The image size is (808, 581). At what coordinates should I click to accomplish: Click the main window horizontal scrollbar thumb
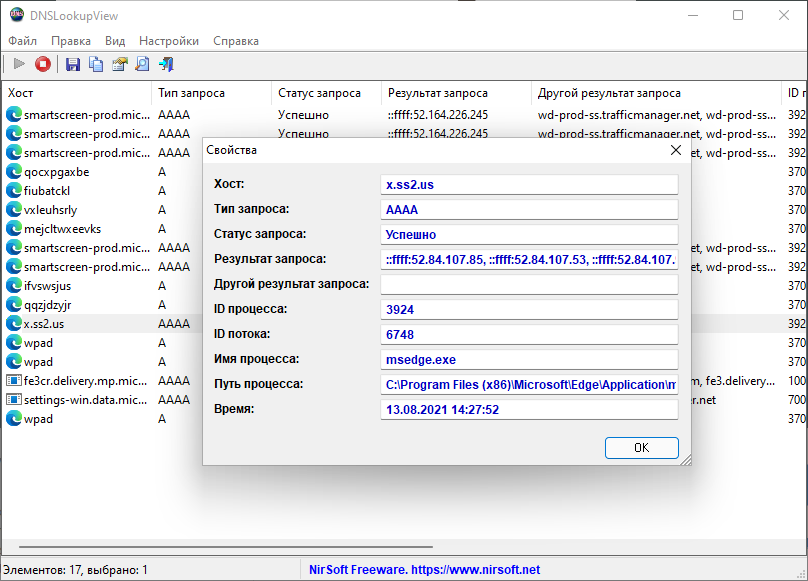pyautogui.click(x=226, y=546)
